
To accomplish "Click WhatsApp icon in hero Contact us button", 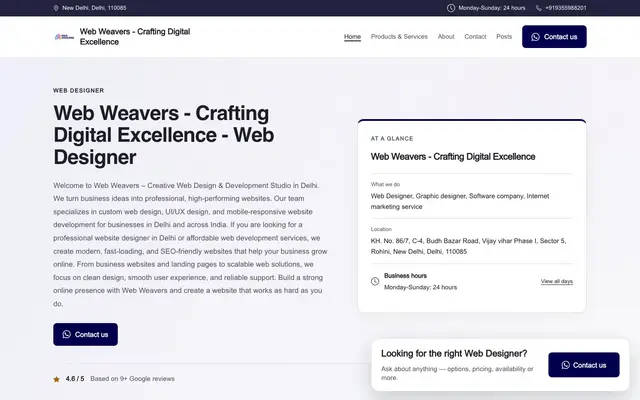I will (67, 334).
